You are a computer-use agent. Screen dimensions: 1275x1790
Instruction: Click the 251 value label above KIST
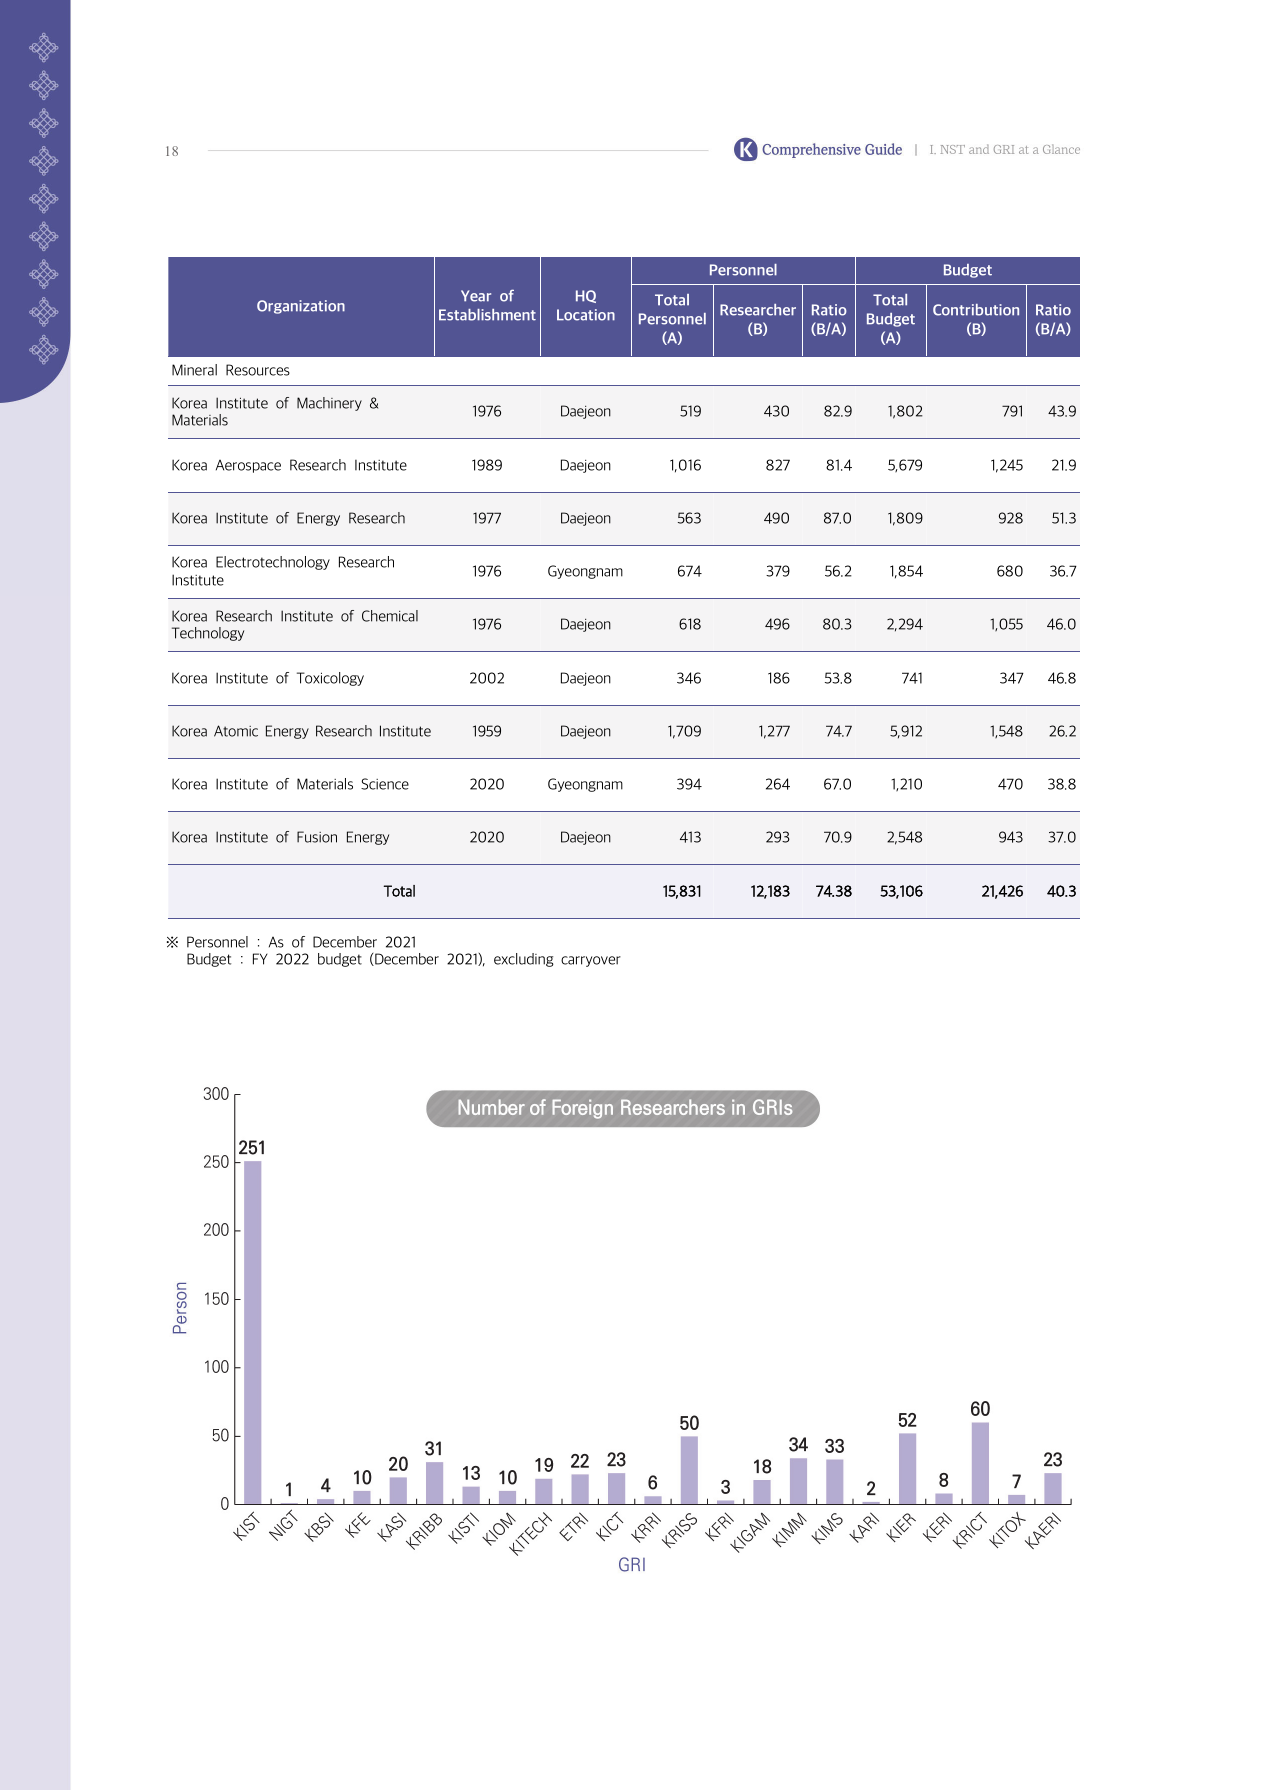pyautogui.click(x=252, y=1148)
